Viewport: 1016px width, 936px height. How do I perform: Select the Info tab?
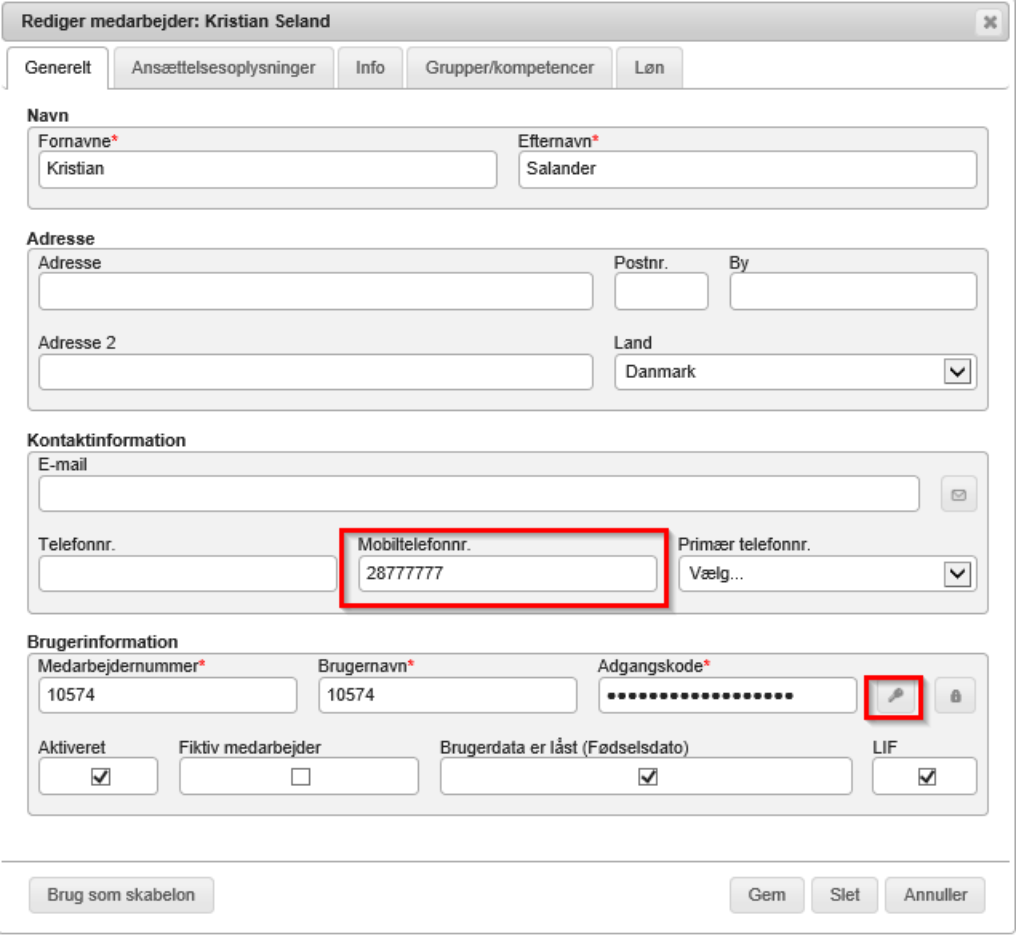370,68
